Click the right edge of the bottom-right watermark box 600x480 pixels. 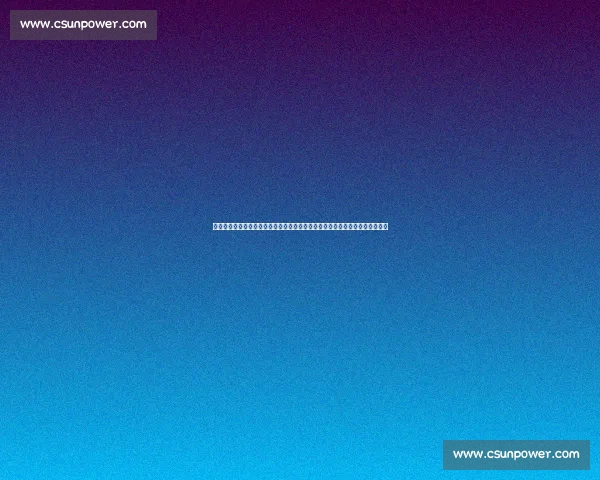[x=587, y=454]
